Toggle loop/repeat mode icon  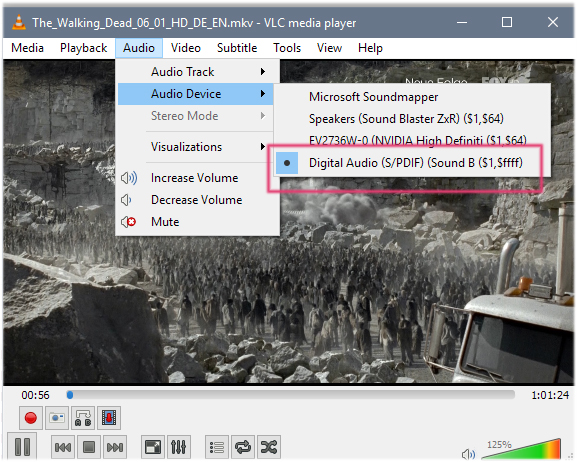click(243, 447)
